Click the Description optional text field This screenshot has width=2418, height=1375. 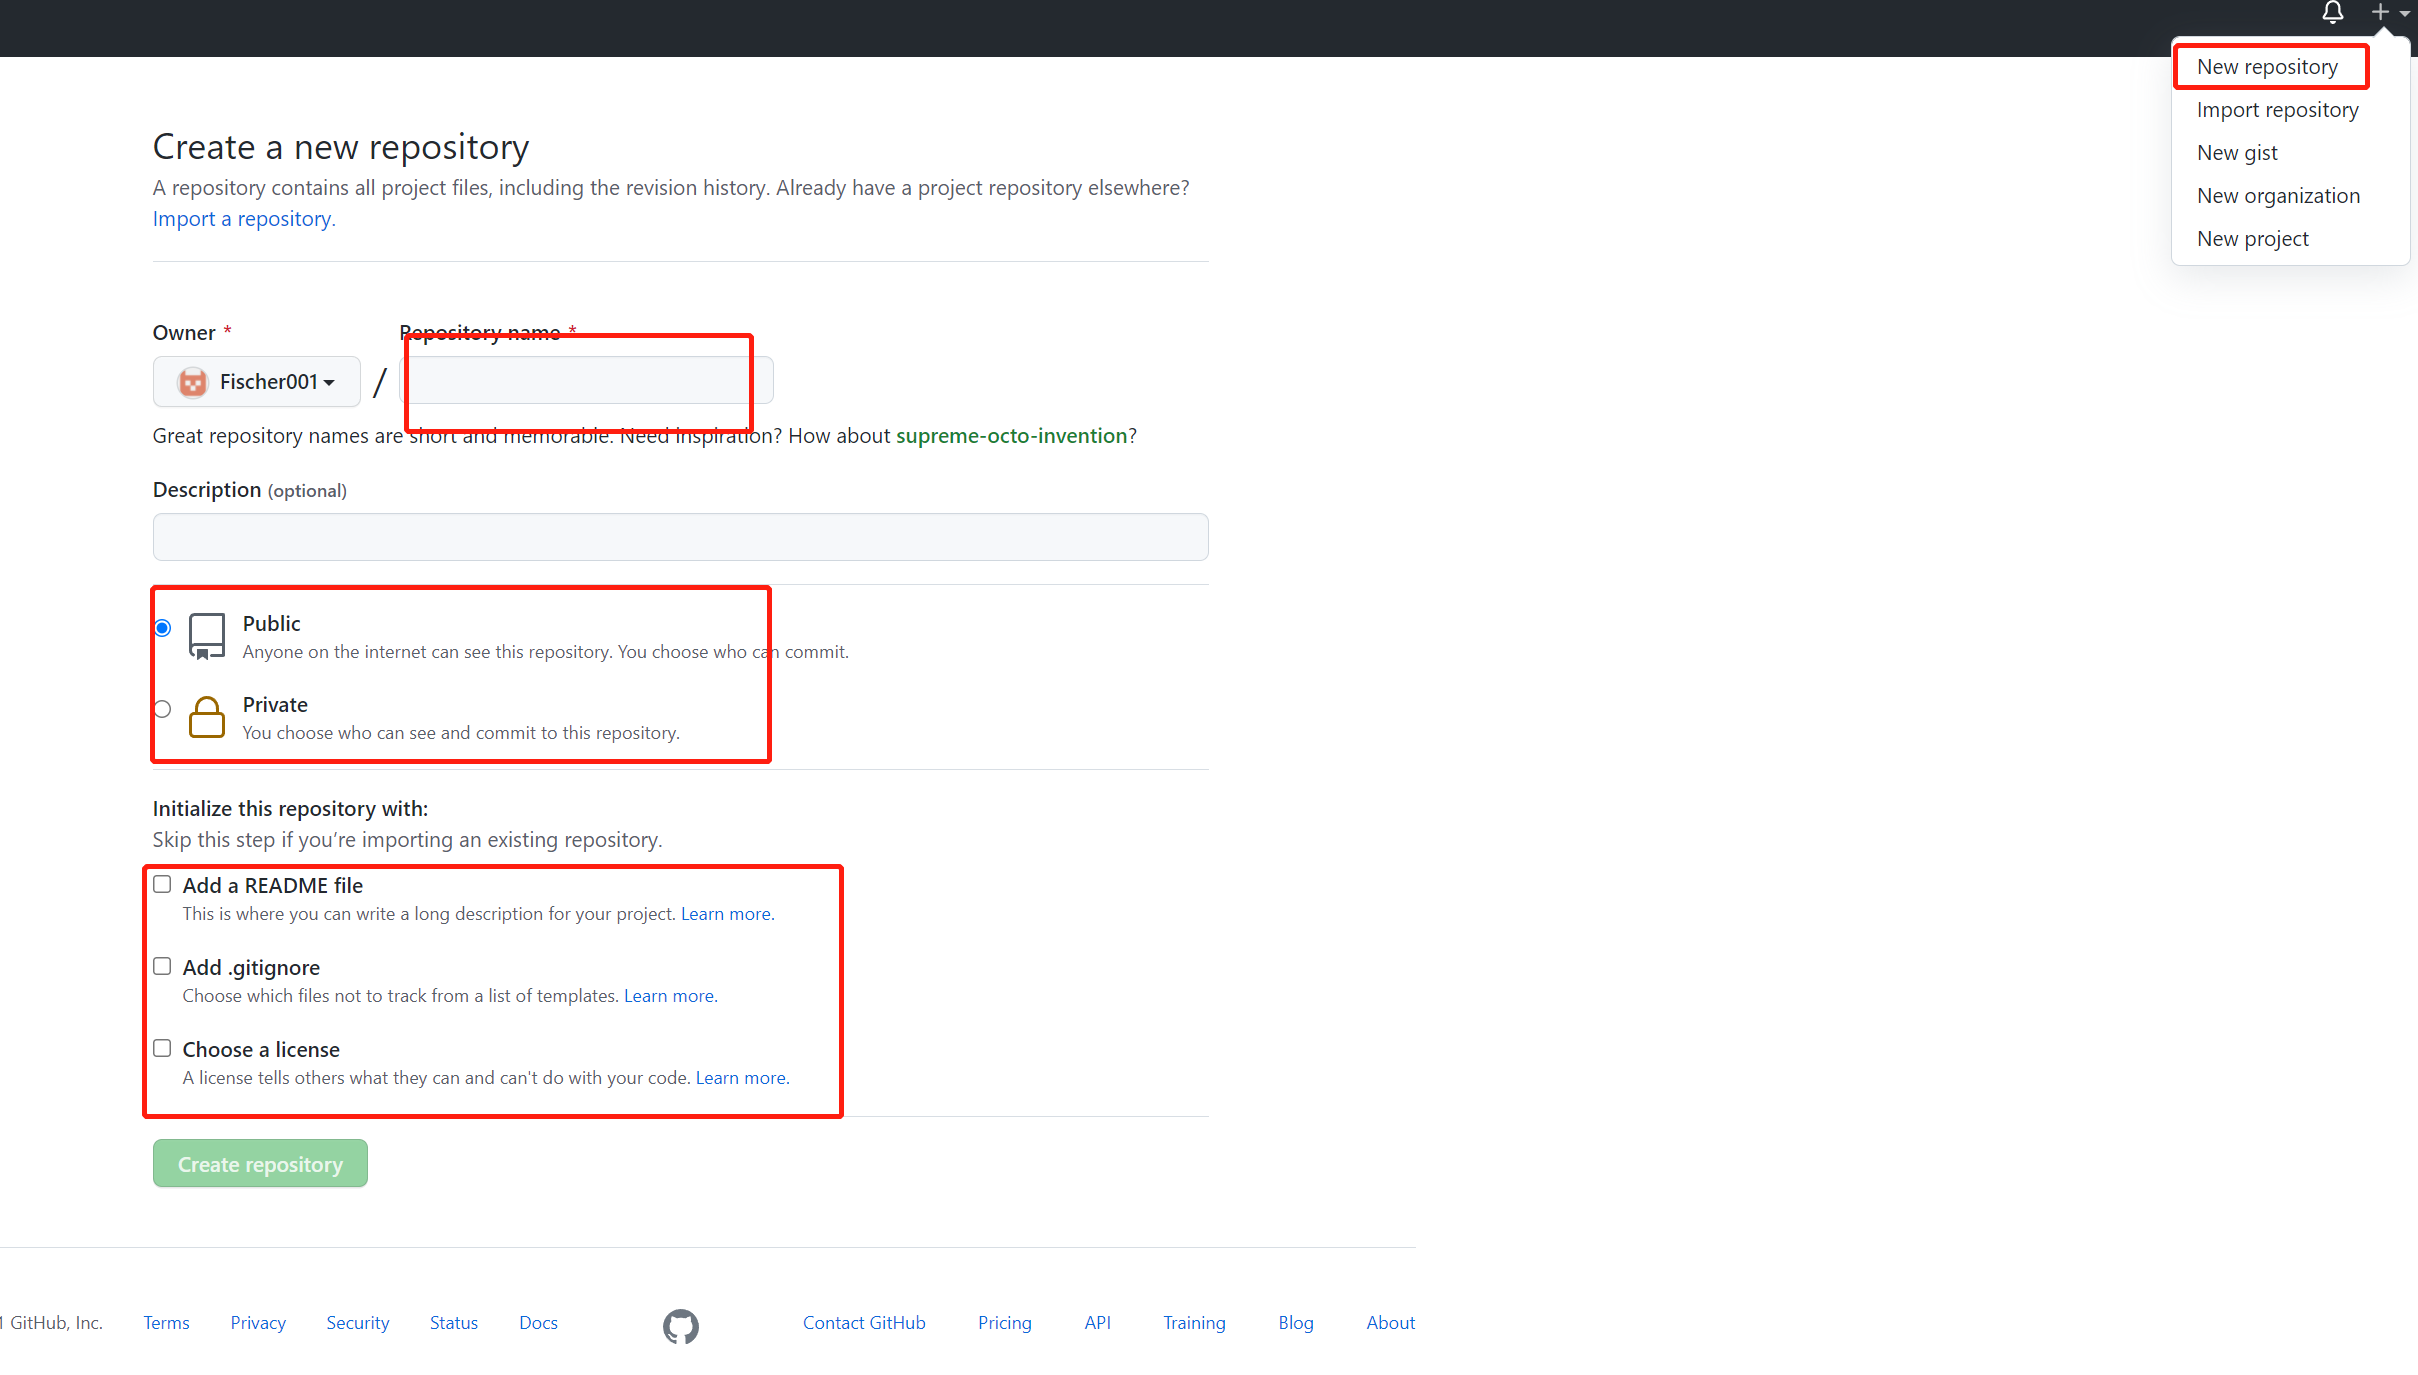tap(679, 536)
